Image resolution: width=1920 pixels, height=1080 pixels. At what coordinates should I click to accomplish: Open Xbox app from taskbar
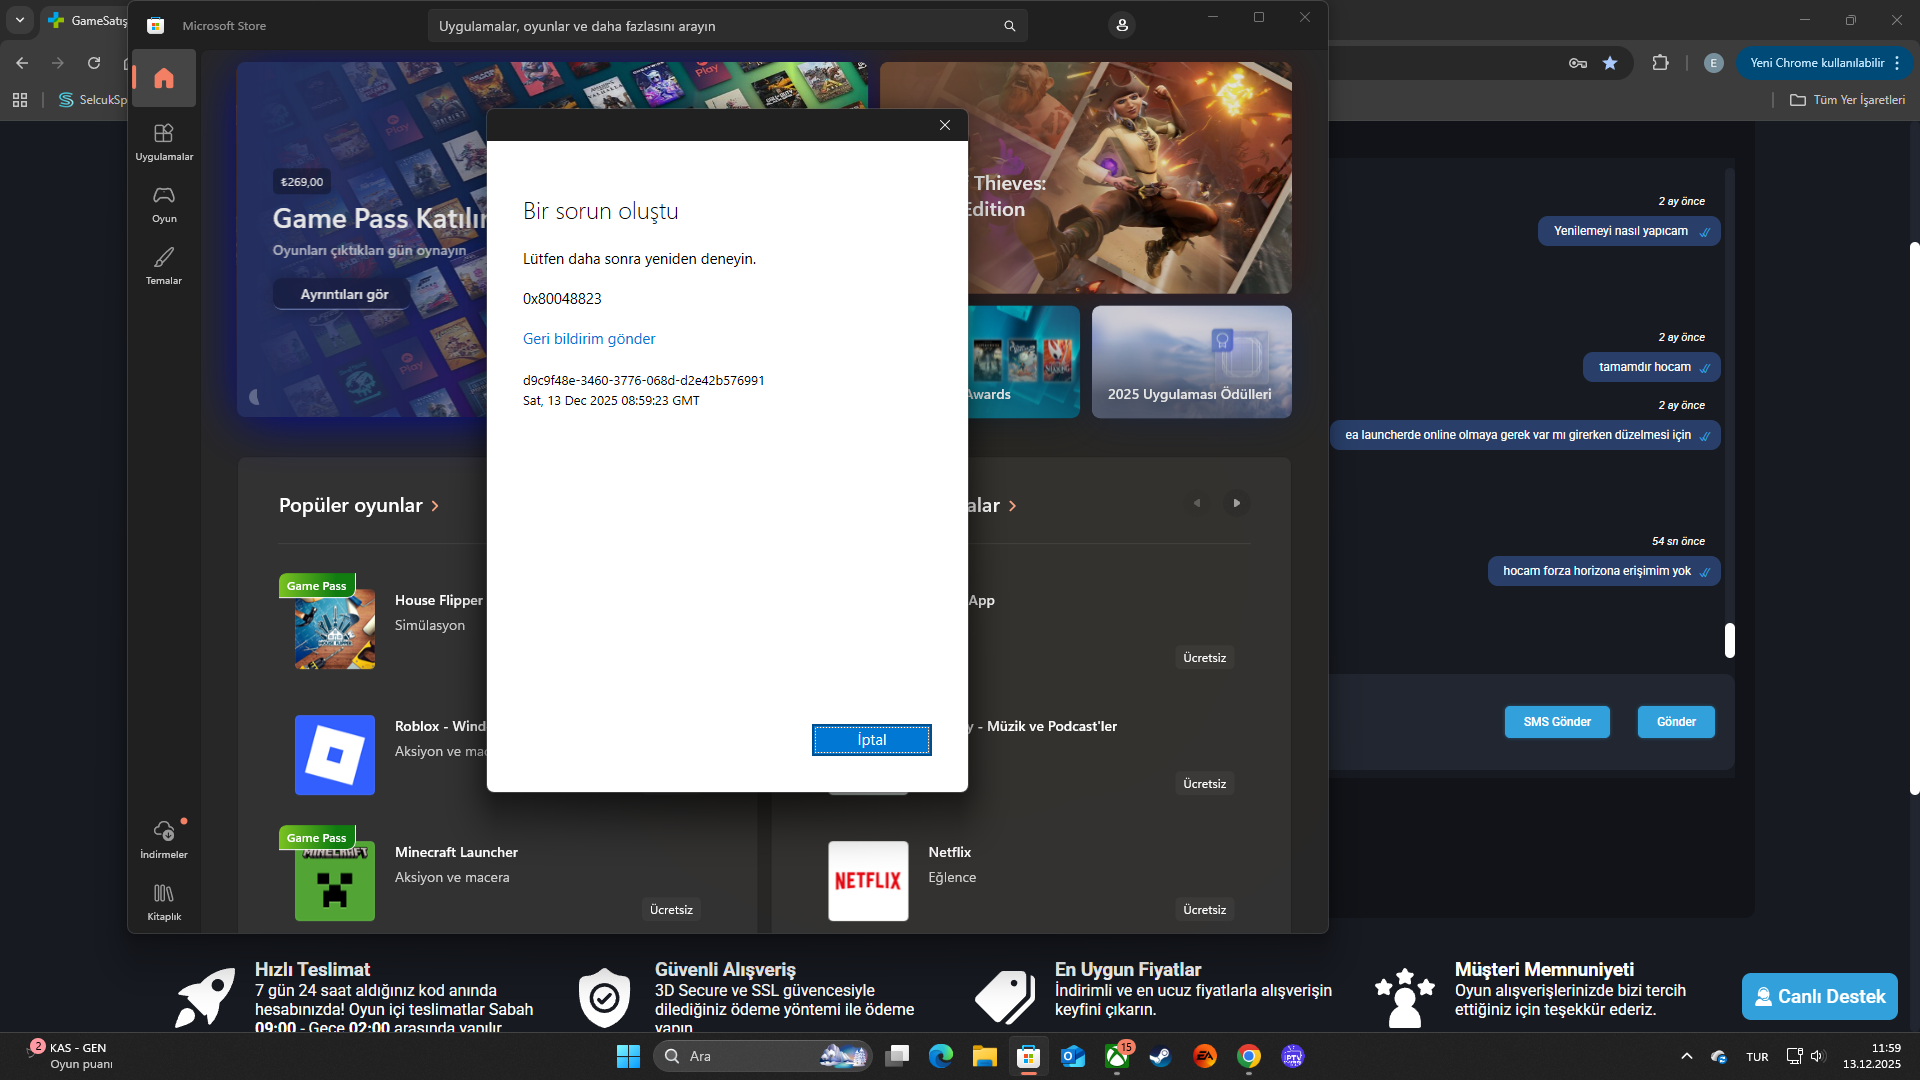1117,1056
